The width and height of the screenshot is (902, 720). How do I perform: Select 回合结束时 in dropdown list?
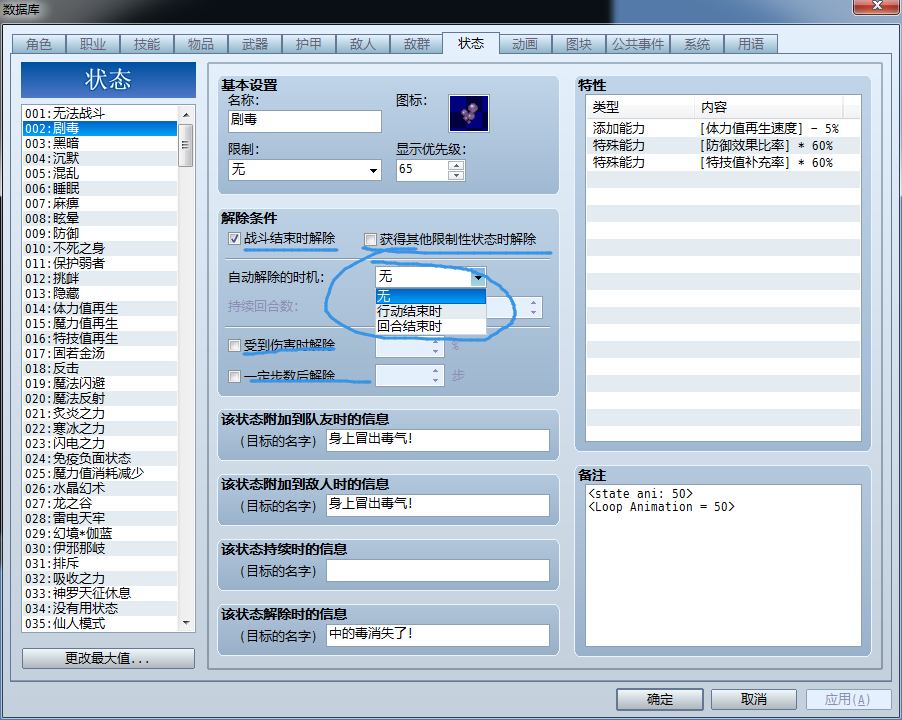click(x=431, y=326)
